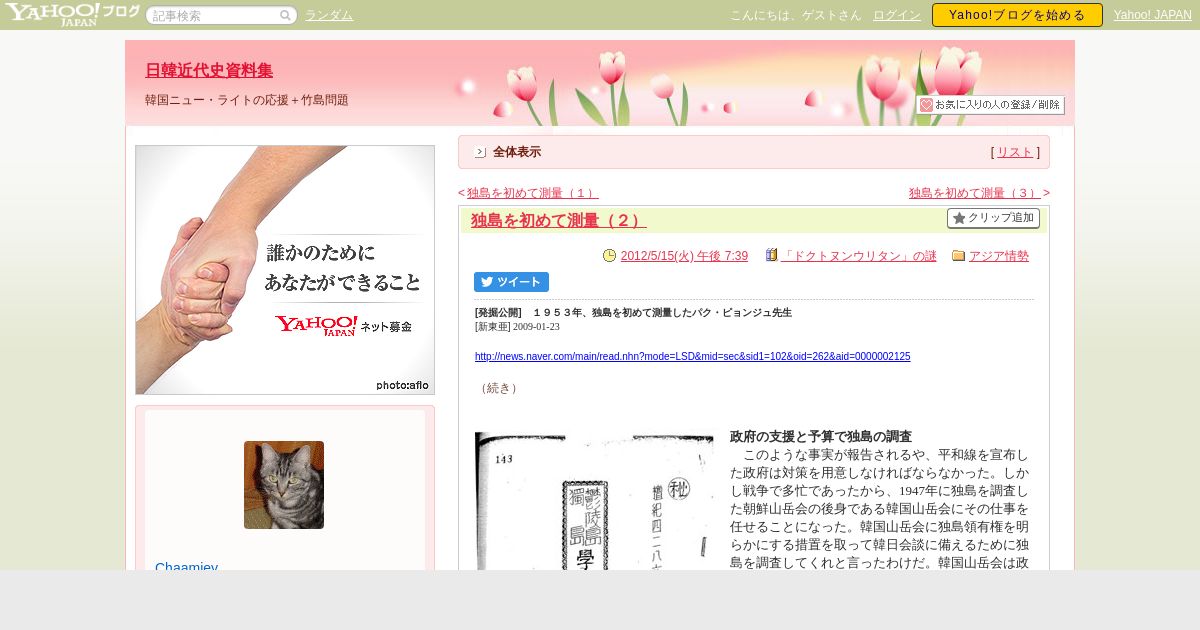Click the scanned document image
The width and height of the screenshot is (1200, 630).
coord(594,501)
